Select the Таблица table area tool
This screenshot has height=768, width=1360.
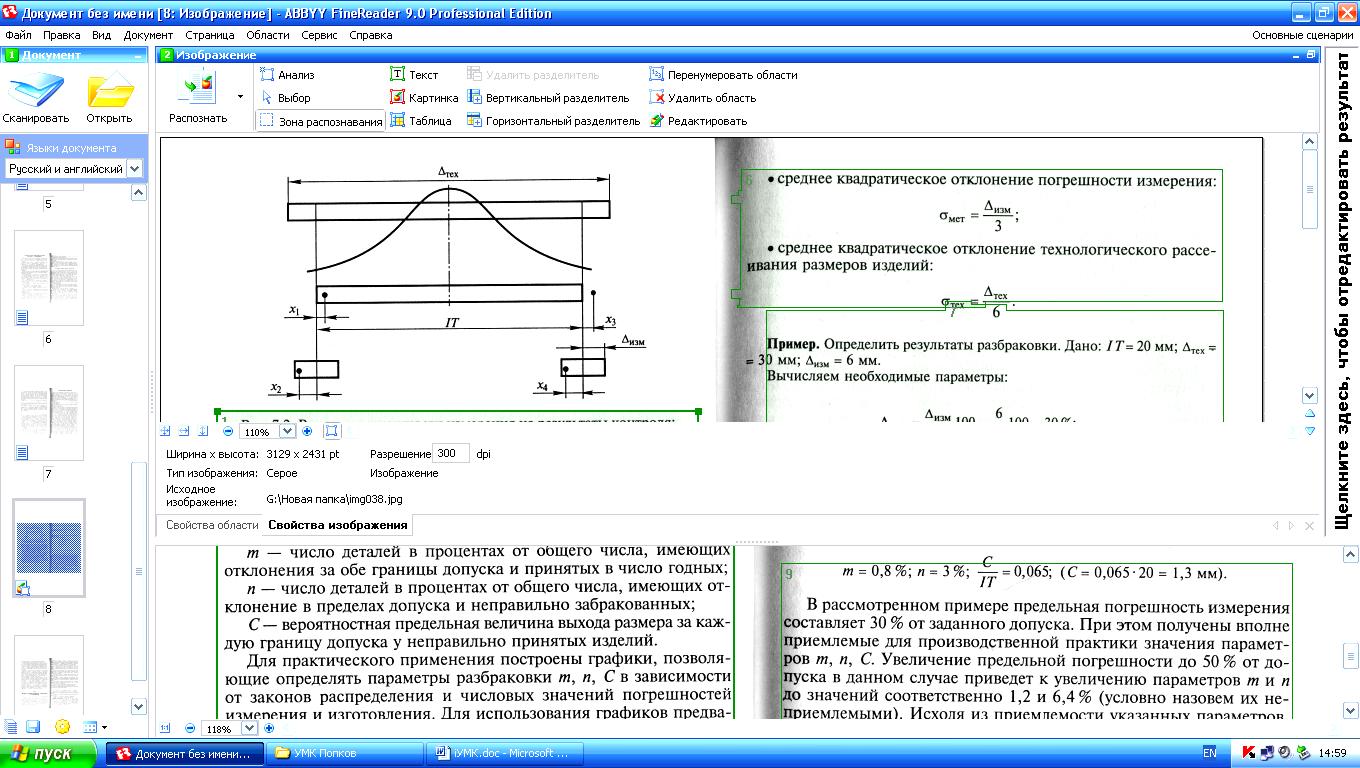(421, 121)
